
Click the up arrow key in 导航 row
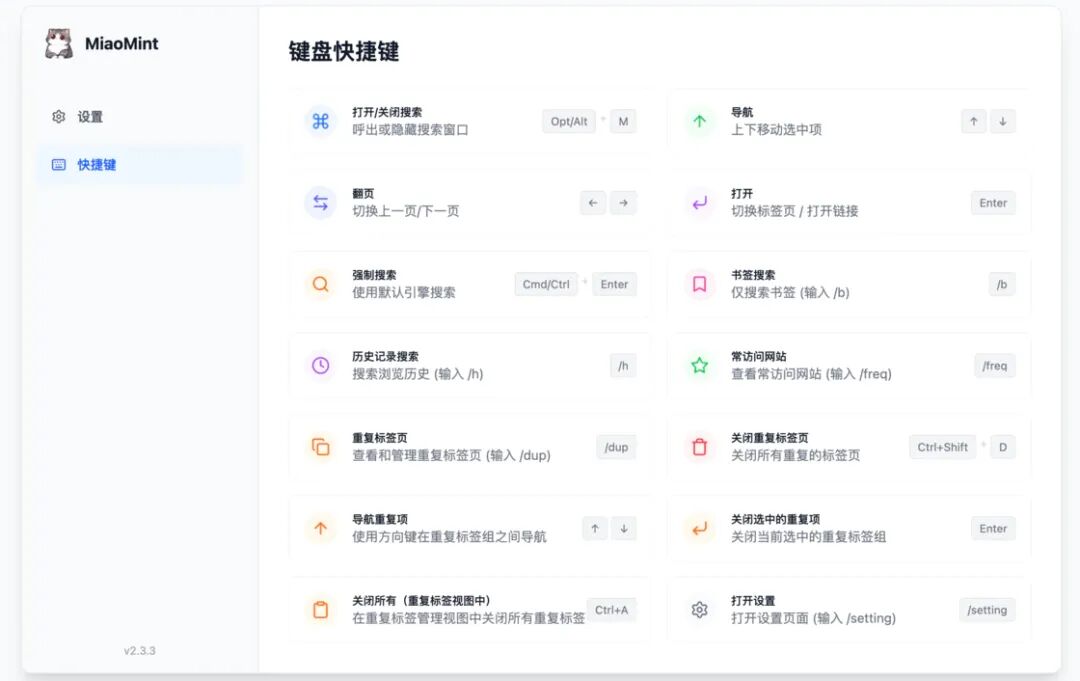point(973,122)
